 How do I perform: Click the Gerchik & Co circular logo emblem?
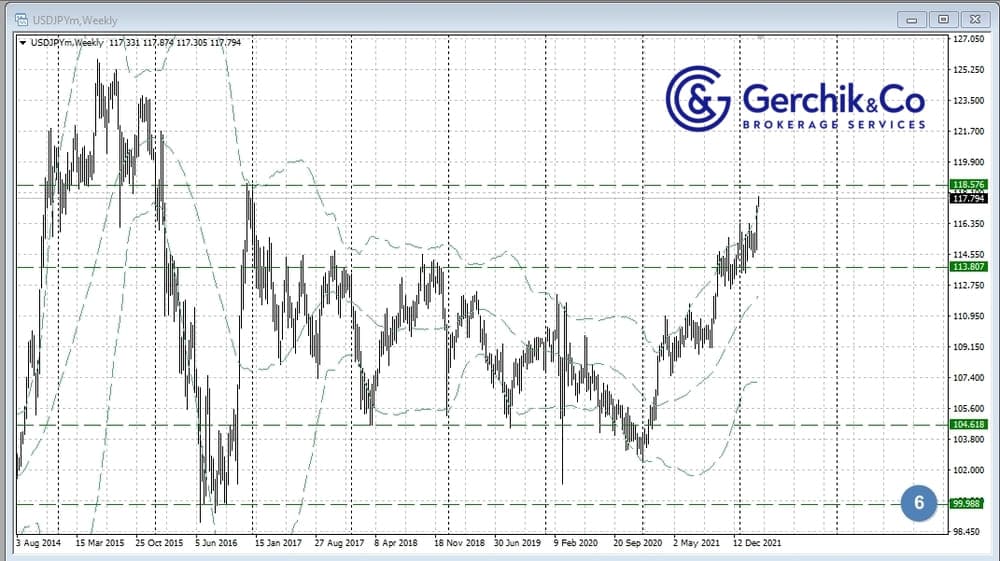(x=698, y=98)
